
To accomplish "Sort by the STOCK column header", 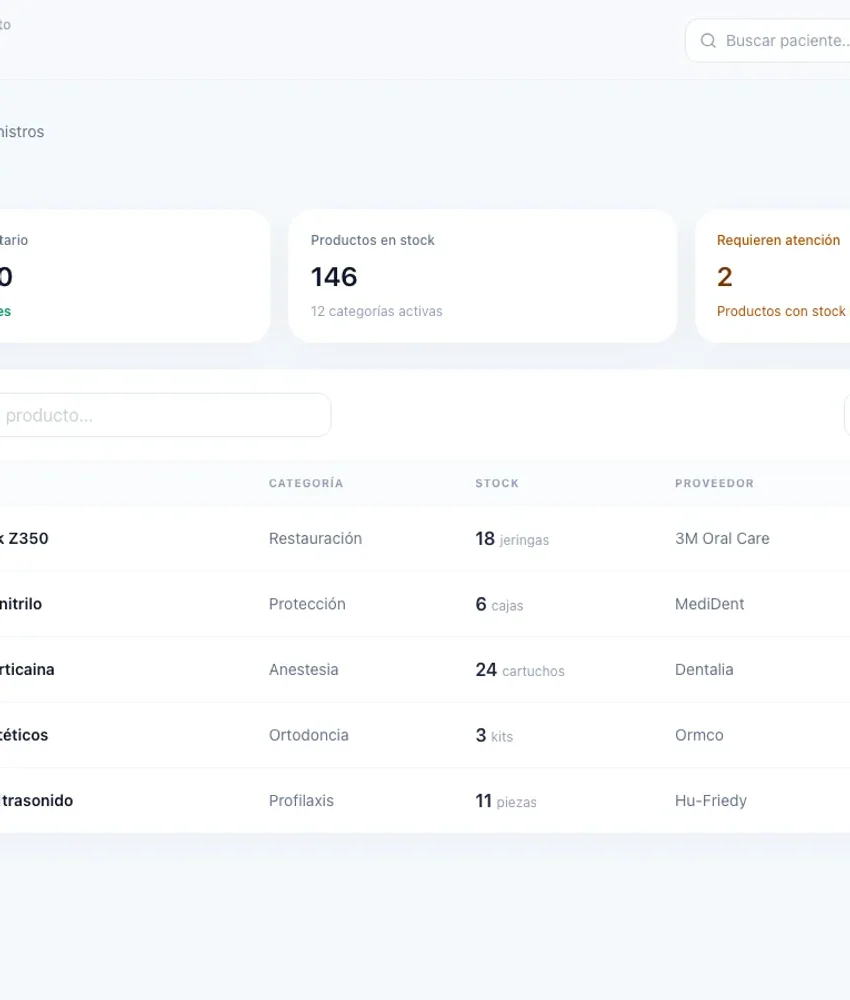I will pyautogui.click(x=497, y=483).
